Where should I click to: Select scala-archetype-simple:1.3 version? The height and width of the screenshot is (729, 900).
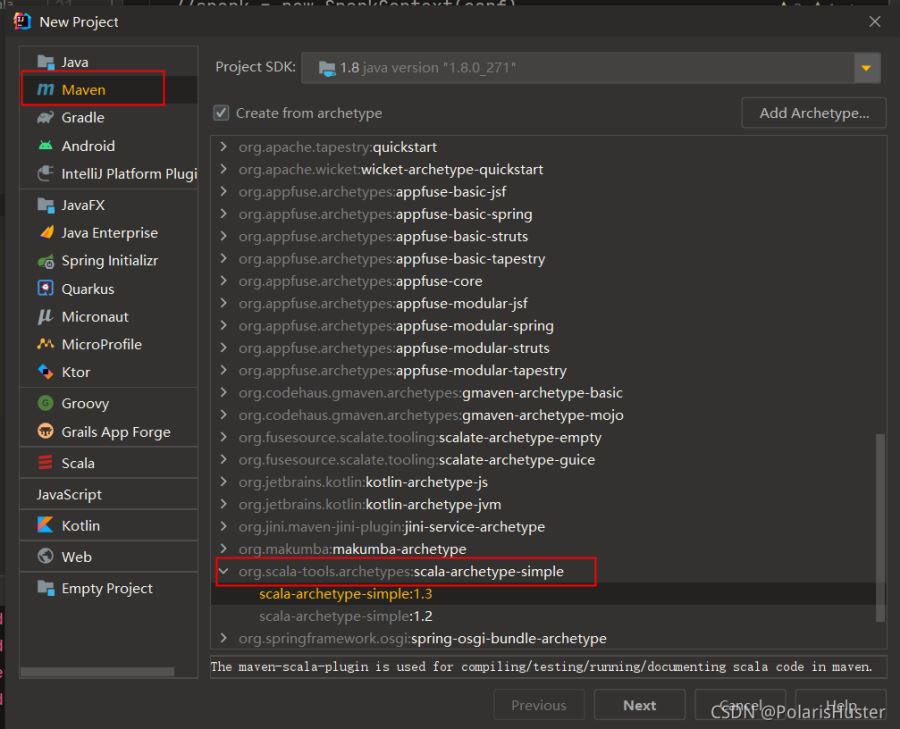click(x=543, y=594)
